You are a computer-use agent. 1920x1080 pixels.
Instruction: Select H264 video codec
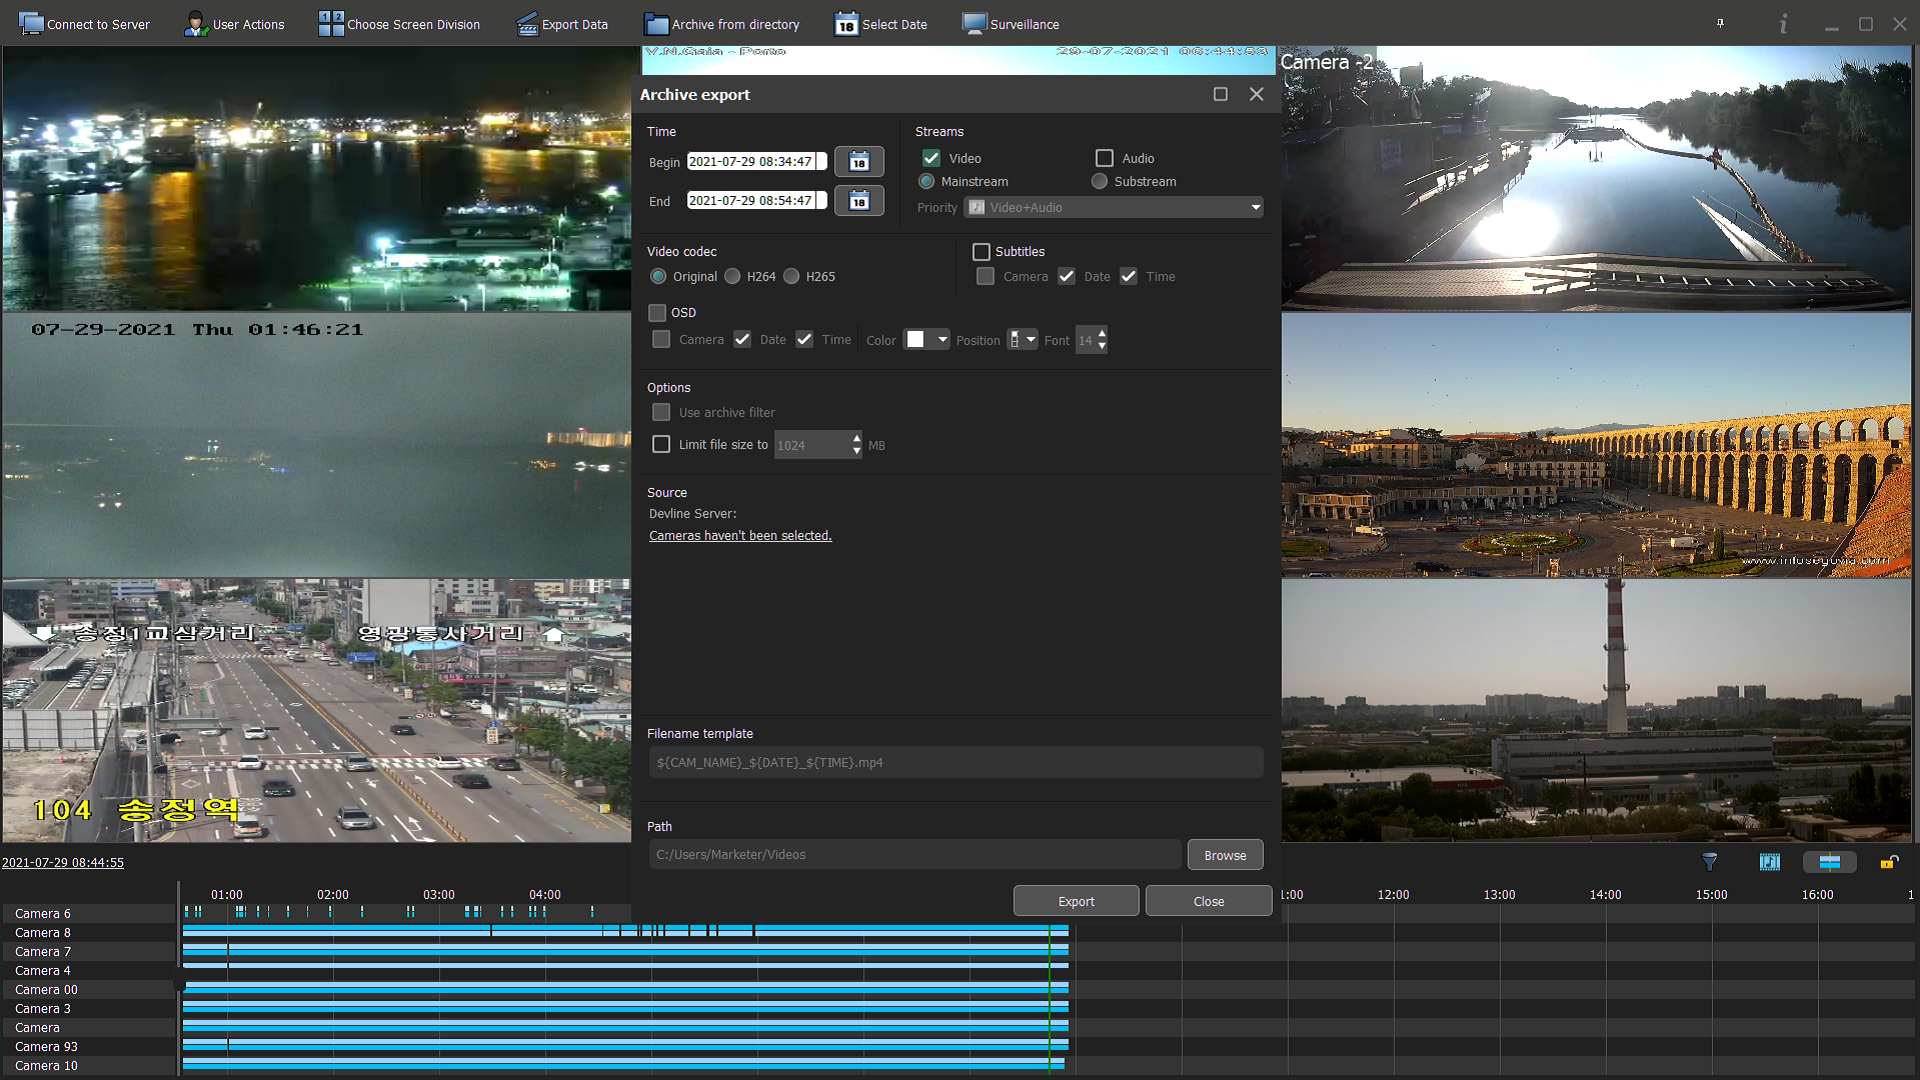click(x=732, y=276)
